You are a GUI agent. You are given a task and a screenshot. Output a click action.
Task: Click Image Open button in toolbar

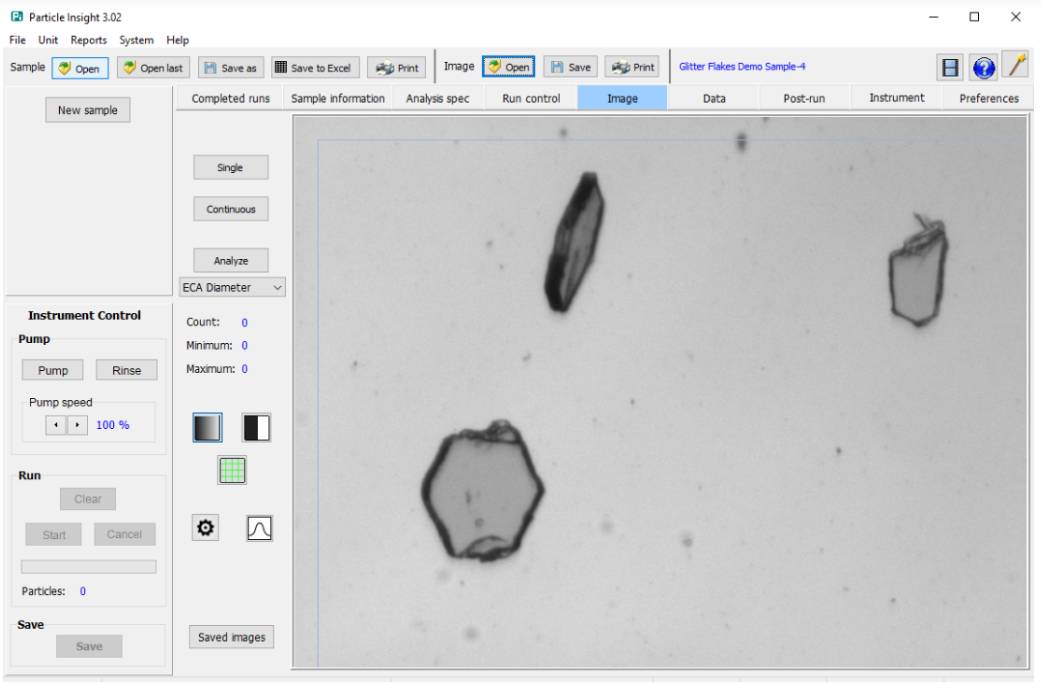(x=509, y=67)
